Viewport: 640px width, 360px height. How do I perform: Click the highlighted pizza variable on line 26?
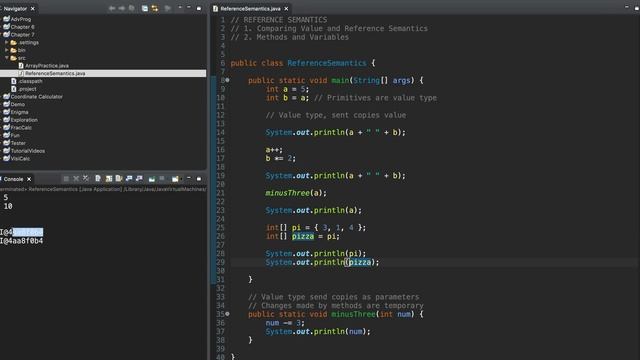point(303,236)
